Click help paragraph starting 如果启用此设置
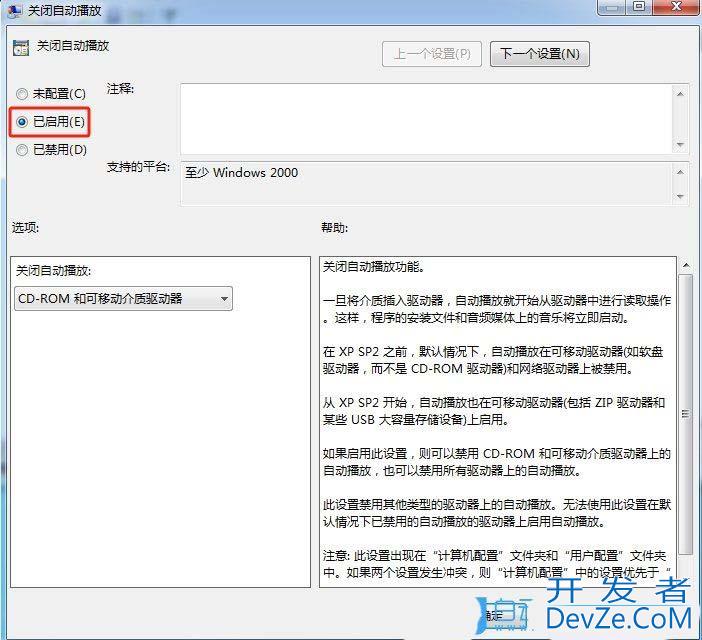The width and height of the screenshot is (702, 640). click(497, 462)
